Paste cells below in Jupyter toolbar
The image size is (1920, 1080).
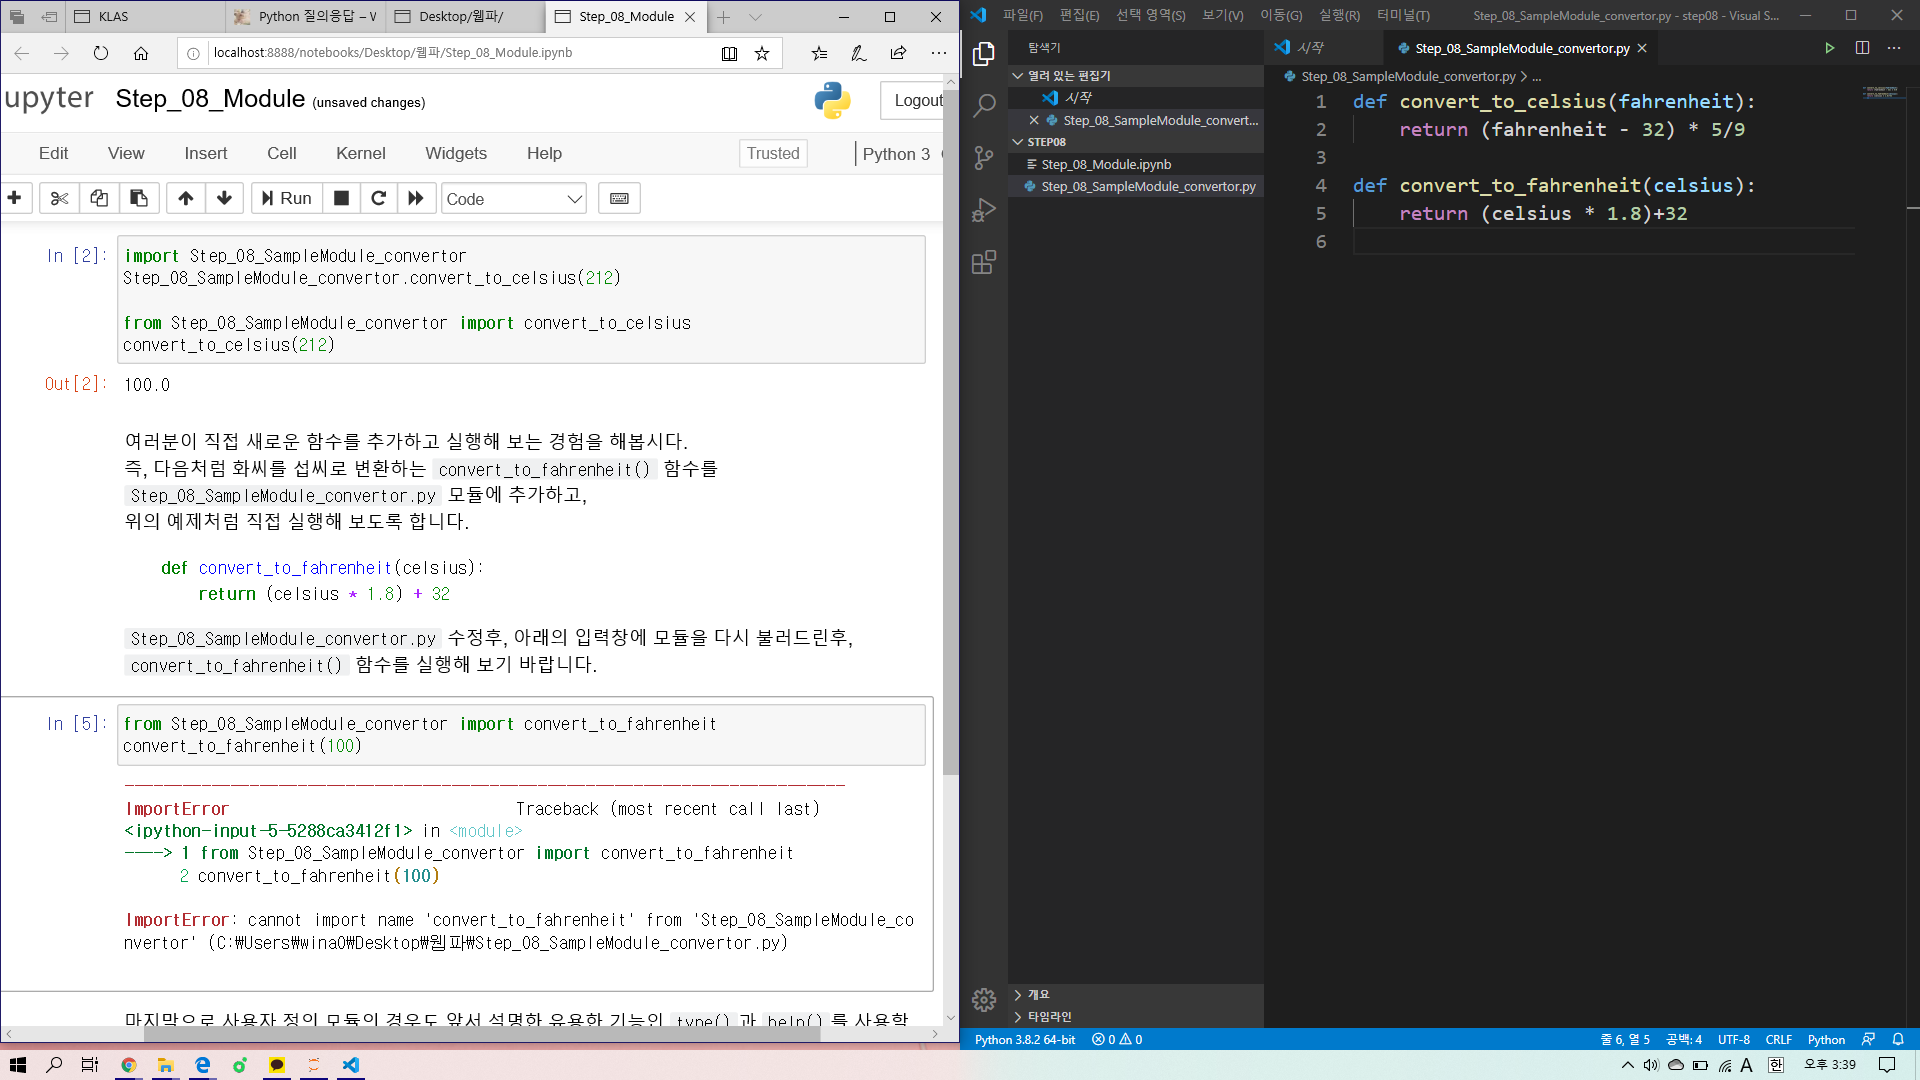(x=139, y=198)
